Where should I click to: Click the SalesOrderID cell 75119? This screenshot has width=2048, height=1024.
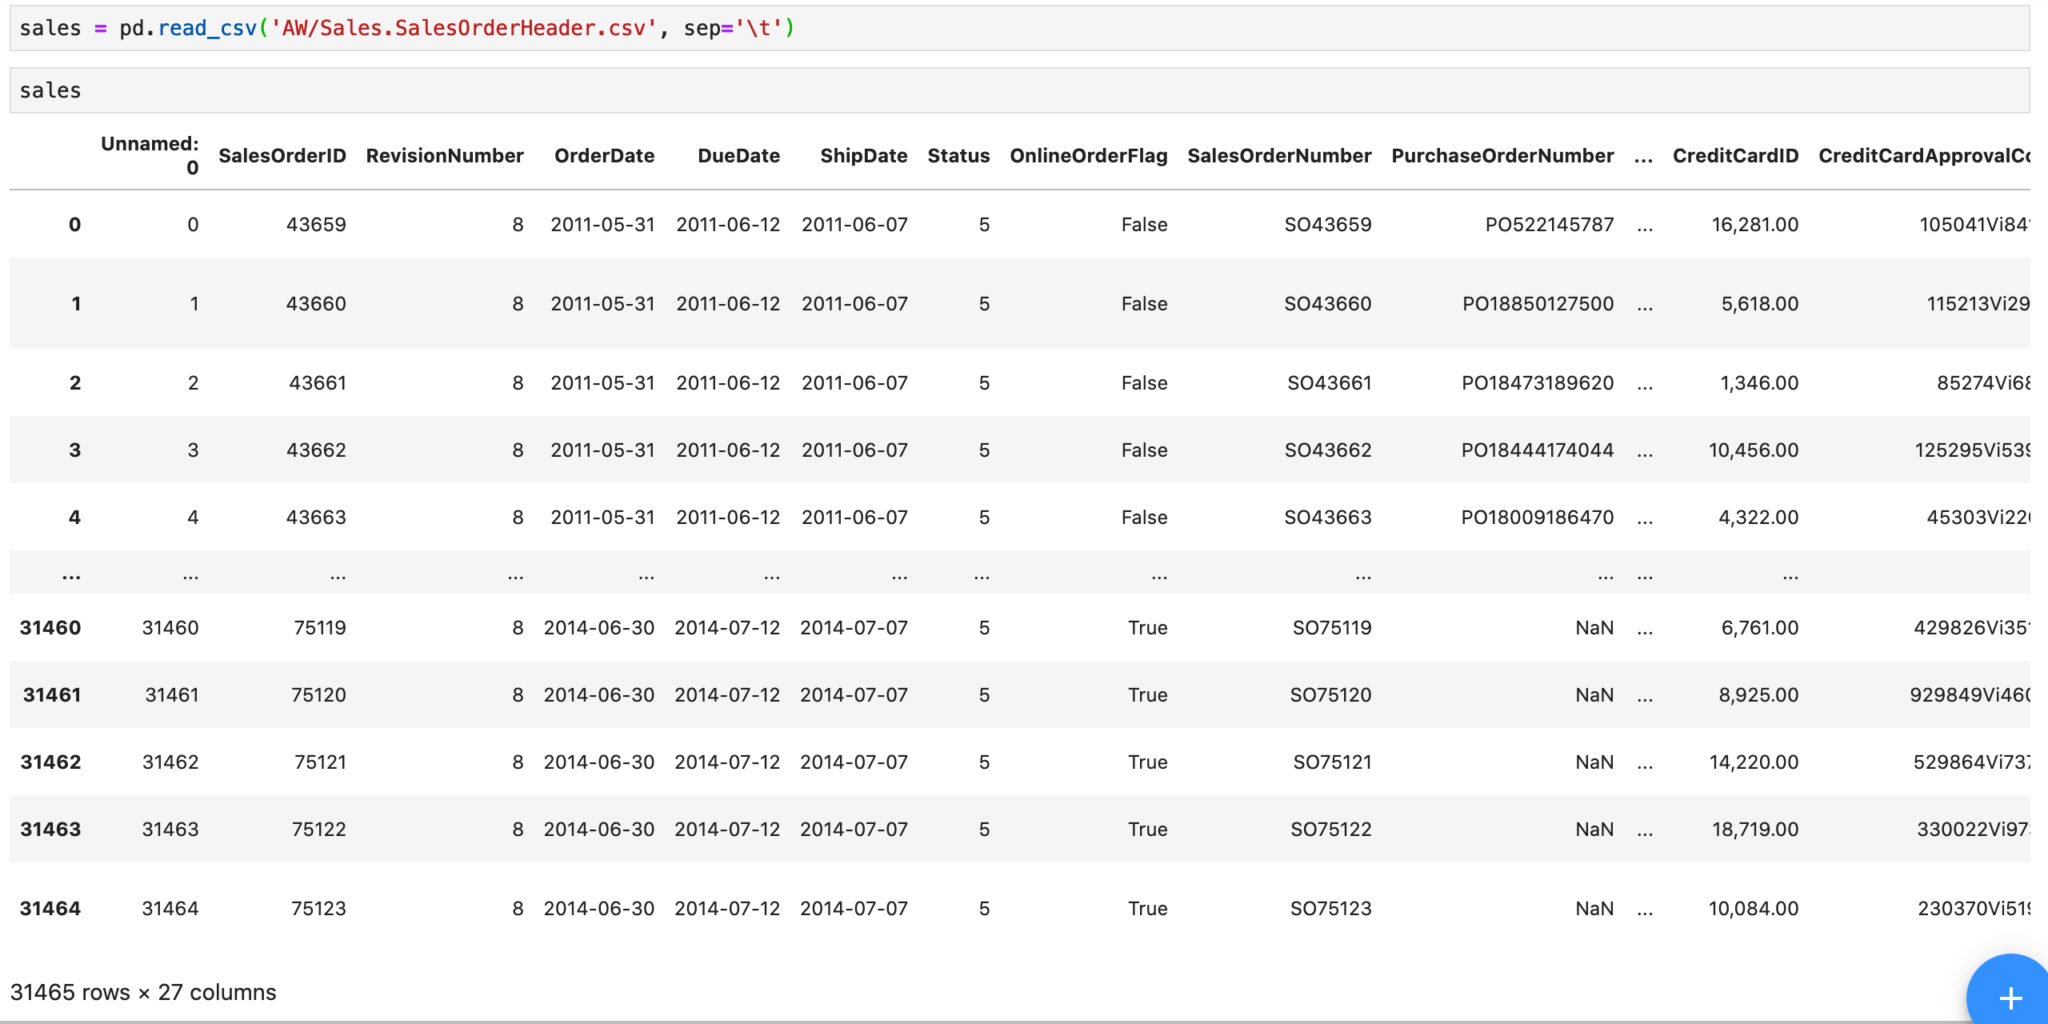pyautogui.click(x=319, y=628)
